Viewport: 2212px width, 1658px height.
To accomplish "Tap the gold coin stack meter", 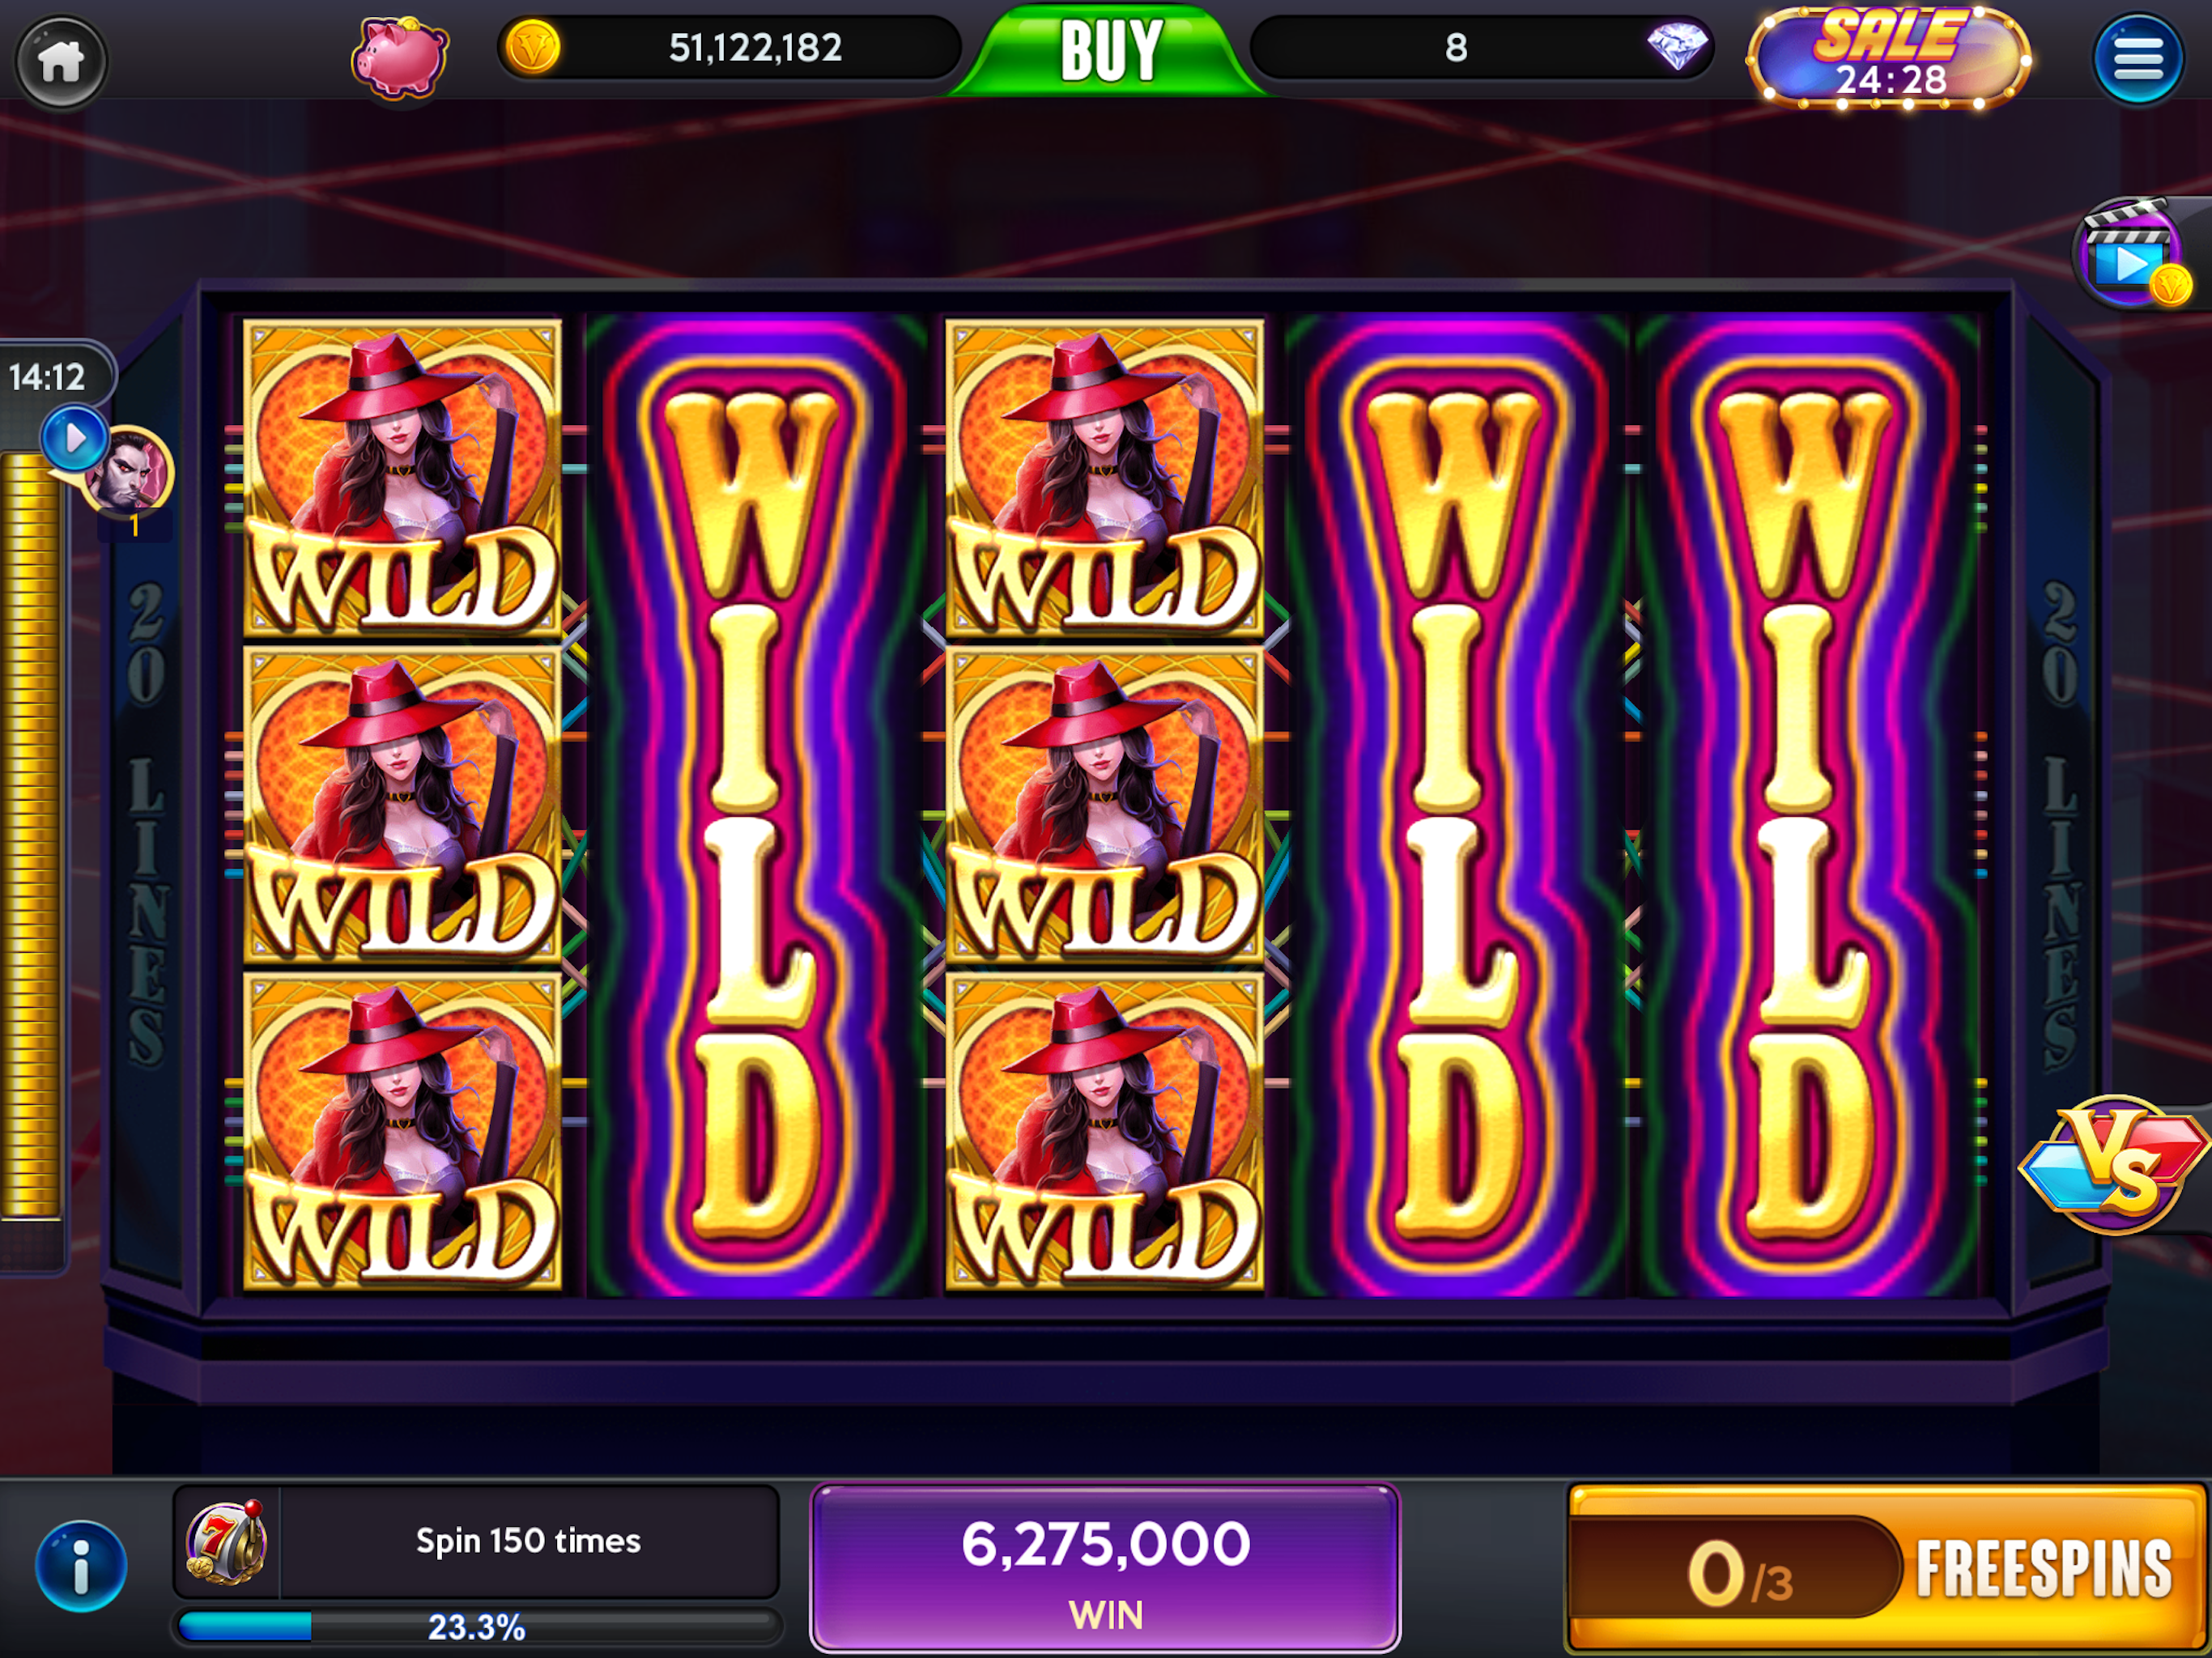I will click(32, 835).
